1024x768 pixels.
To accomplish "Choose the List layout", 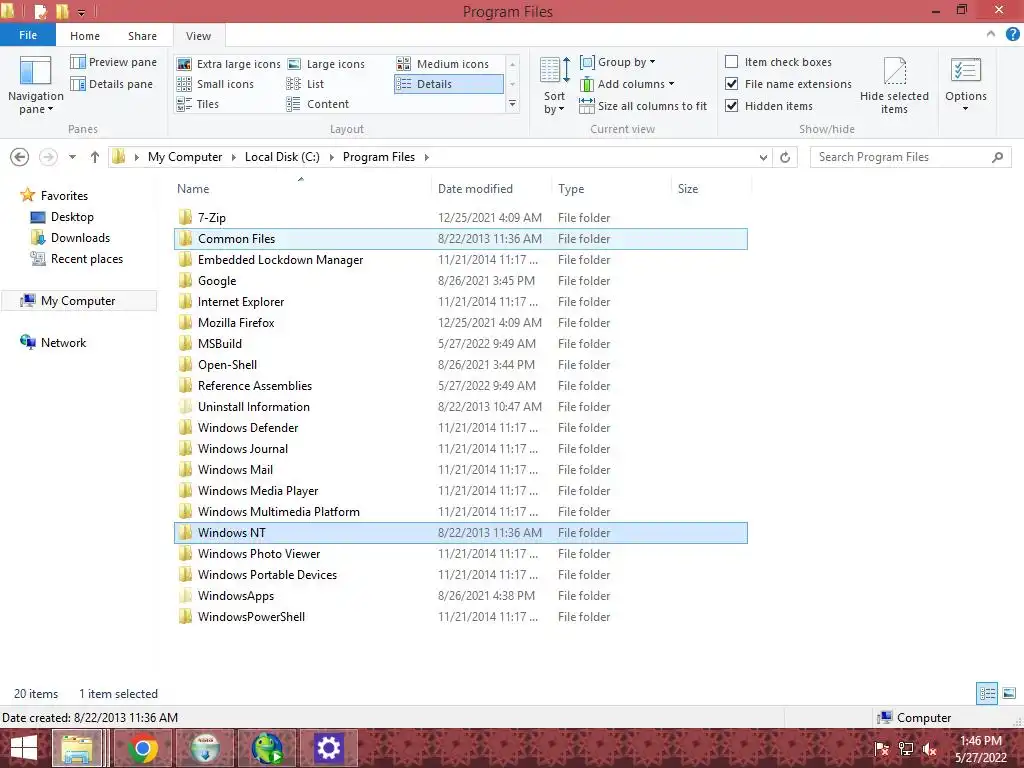I will [x=306, y=84].
